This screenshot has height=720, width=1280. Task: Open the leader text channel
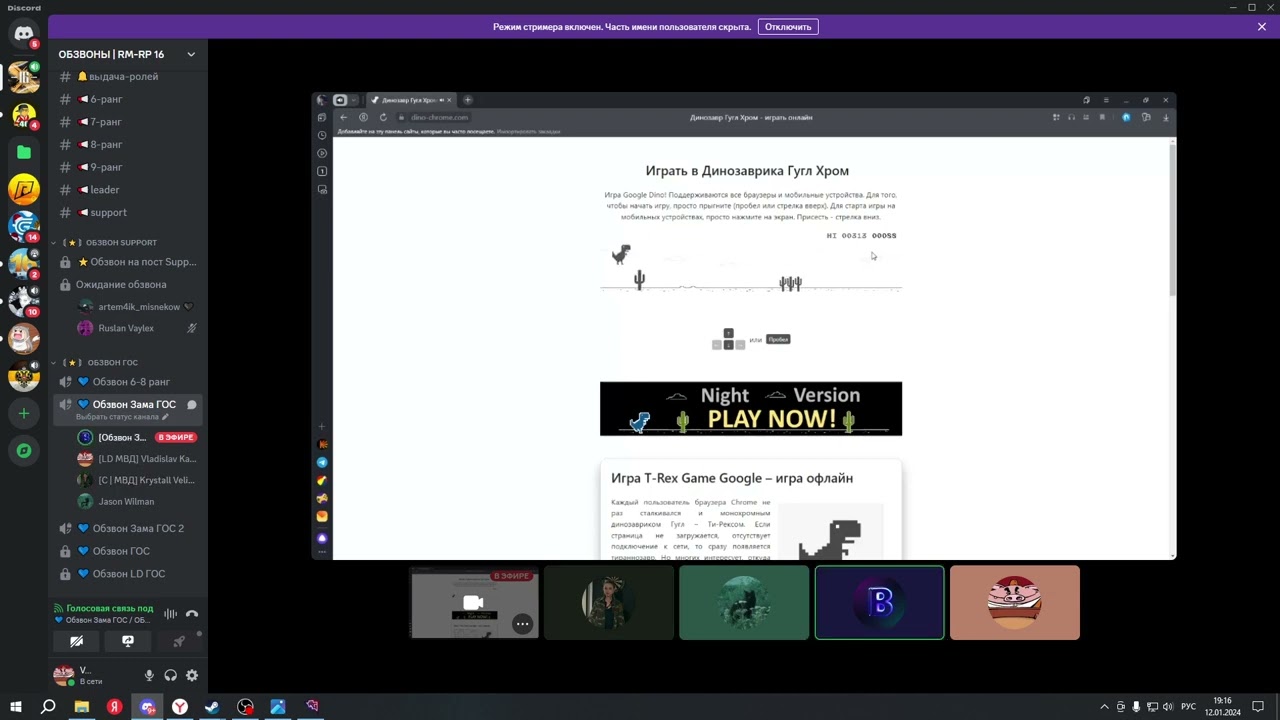[x=127, y=190]
